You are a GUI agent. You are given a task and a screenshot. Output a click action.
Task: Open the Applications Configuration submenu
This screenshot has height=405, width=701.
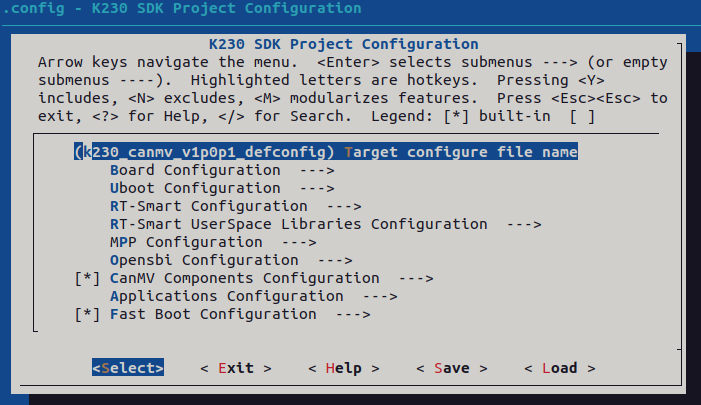[x=226, y=296]
